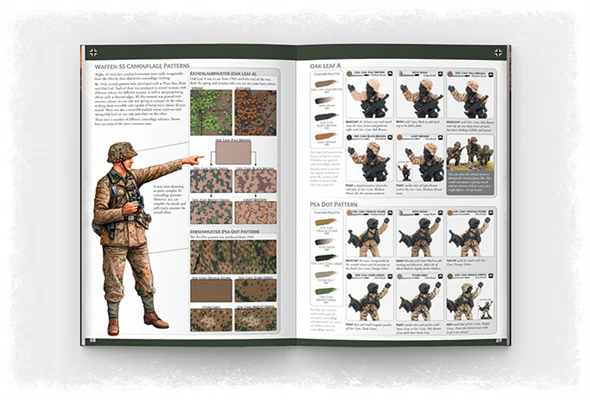Screen dimensions: 590x400
Task: Click helmet icon on Pea Dot Stone Grey step
Action: (x=440, y=276)
